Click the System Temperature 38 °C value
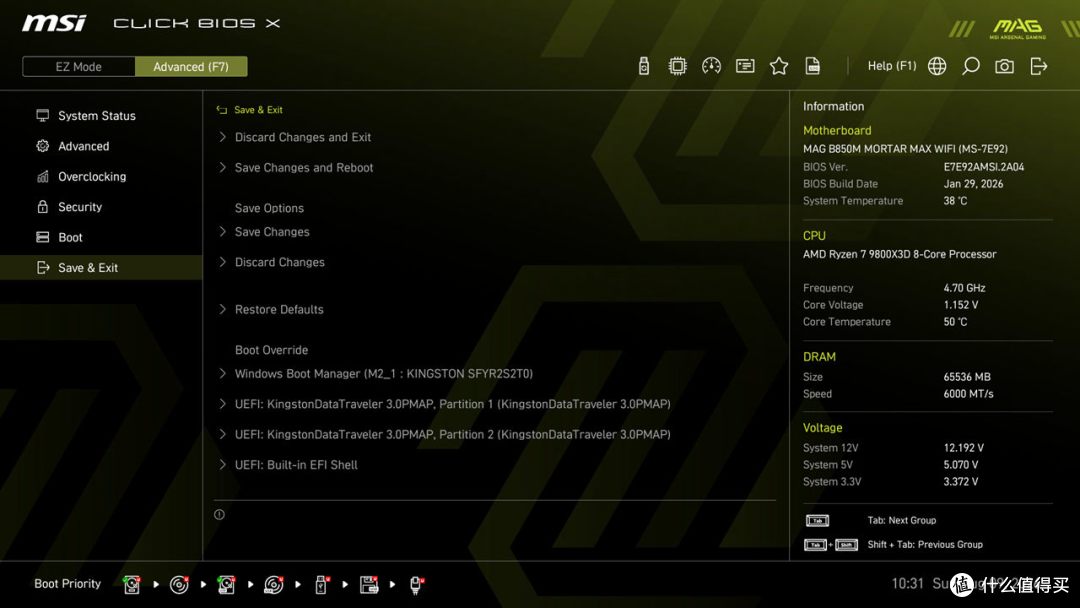 (x=955, y=201)
